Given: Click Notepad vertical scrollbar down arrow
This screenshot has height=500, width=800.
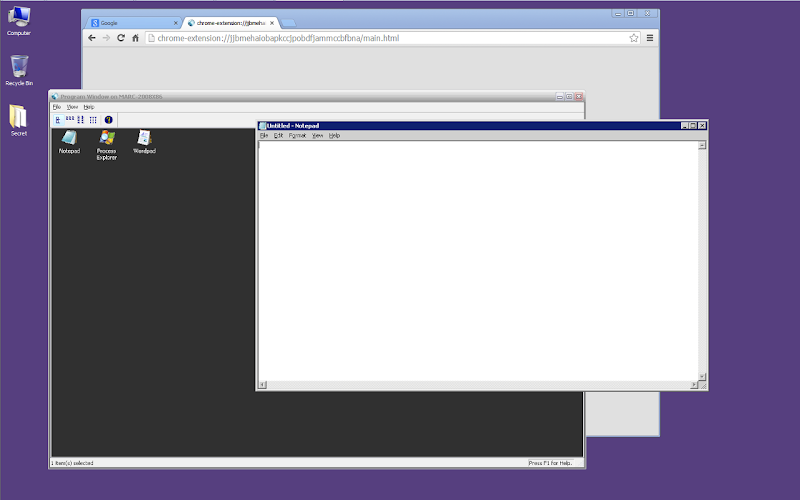Looking at the screenshot, I should click(x=702, y=377).
